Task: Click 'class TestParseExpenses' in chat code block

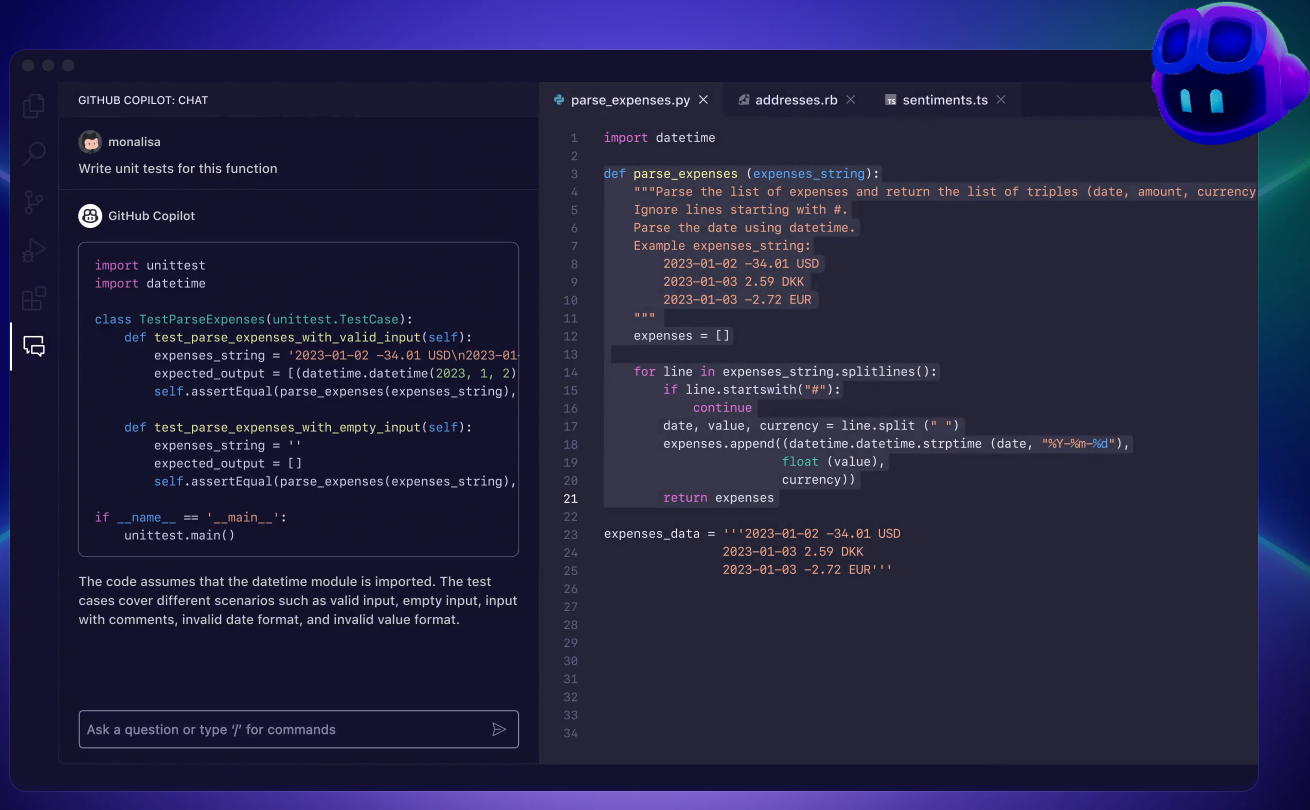Action: [x=179, y=319]
